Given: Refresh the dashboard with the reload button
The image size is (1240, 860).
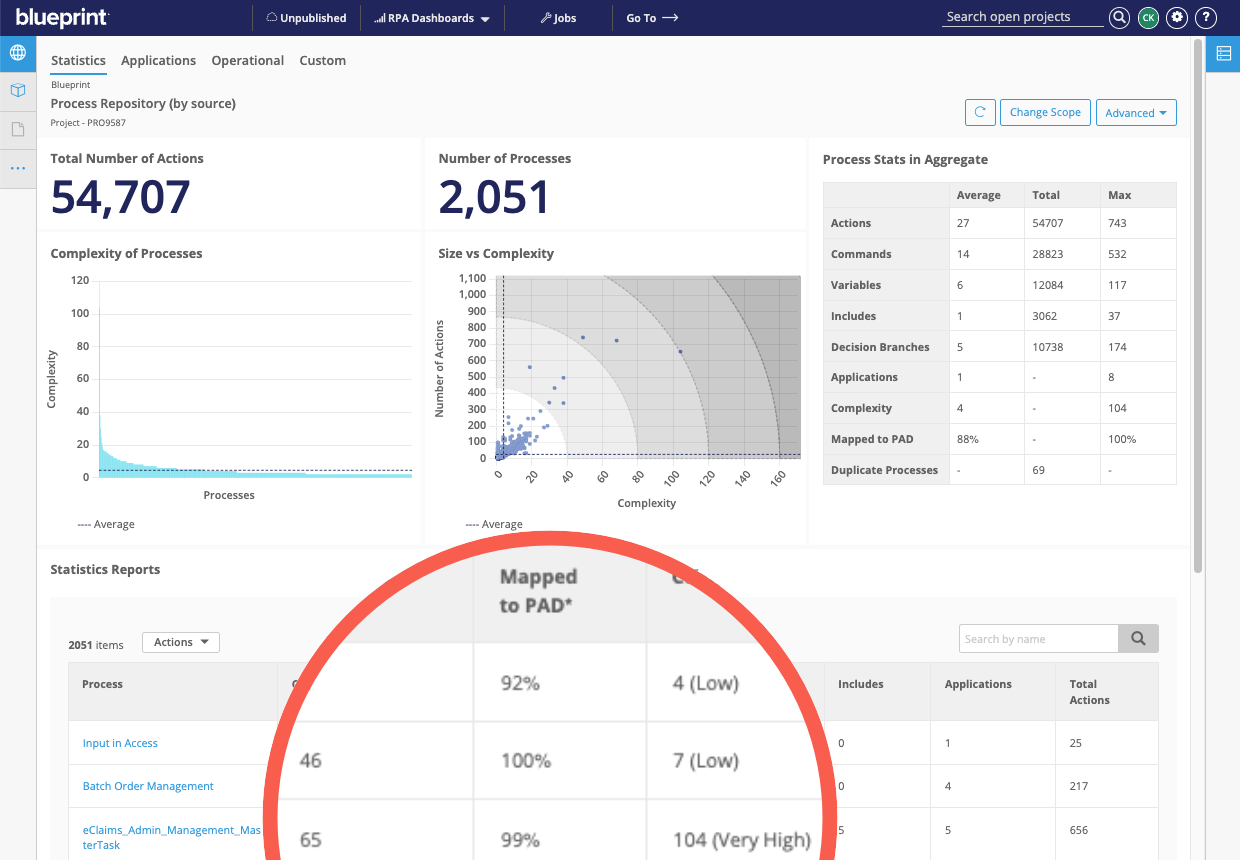Looking at the screenshot, I should [x=980, y=112].
